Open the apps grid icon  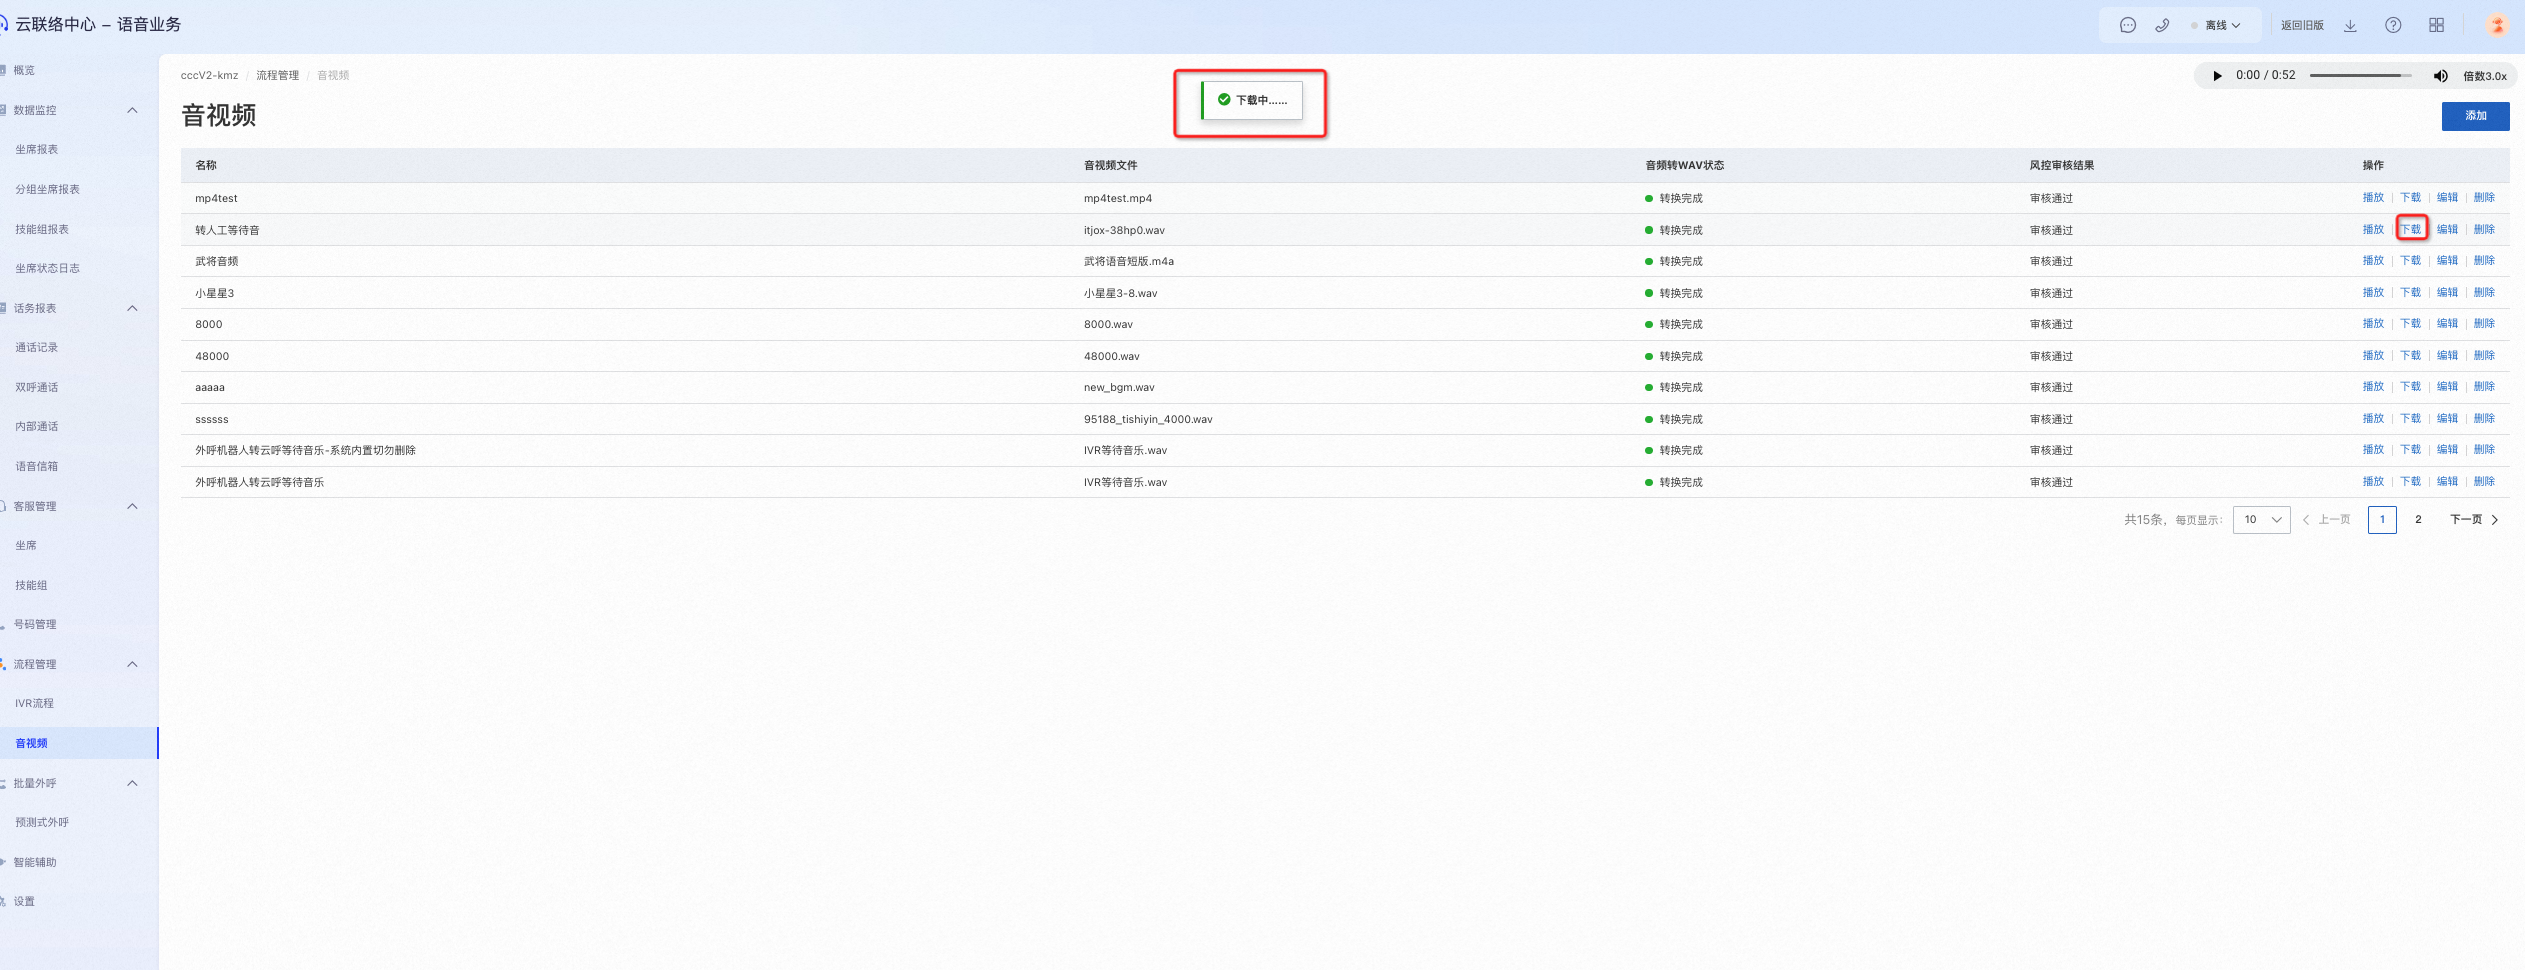point(2436,25)
